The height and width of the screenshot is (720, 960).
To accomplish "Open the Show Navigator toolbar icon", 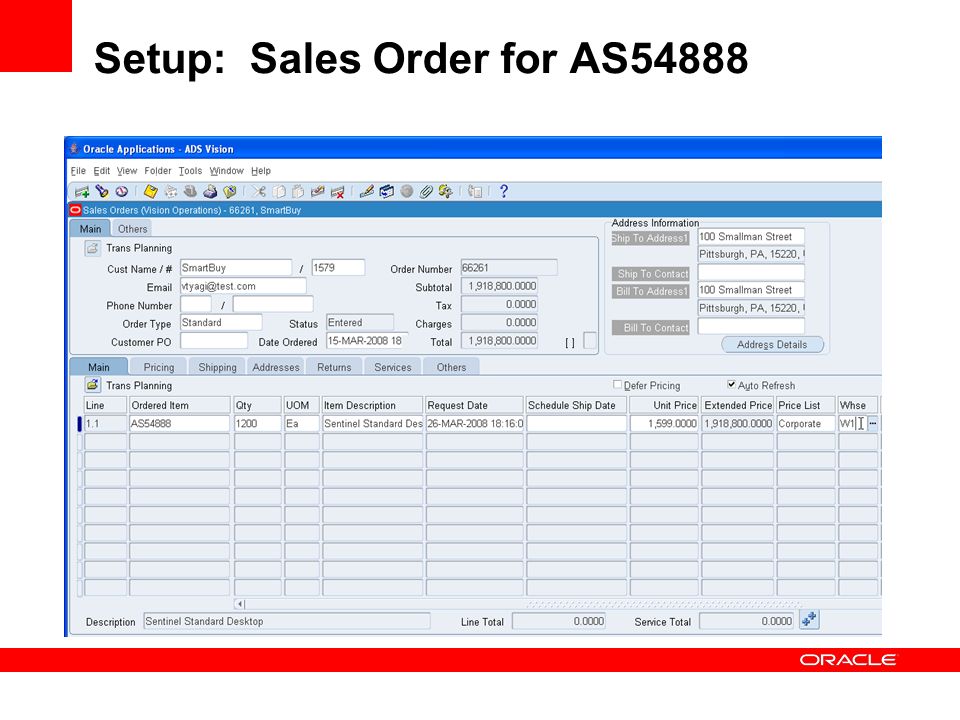I will pyautogui.click(x=121, y=192).
